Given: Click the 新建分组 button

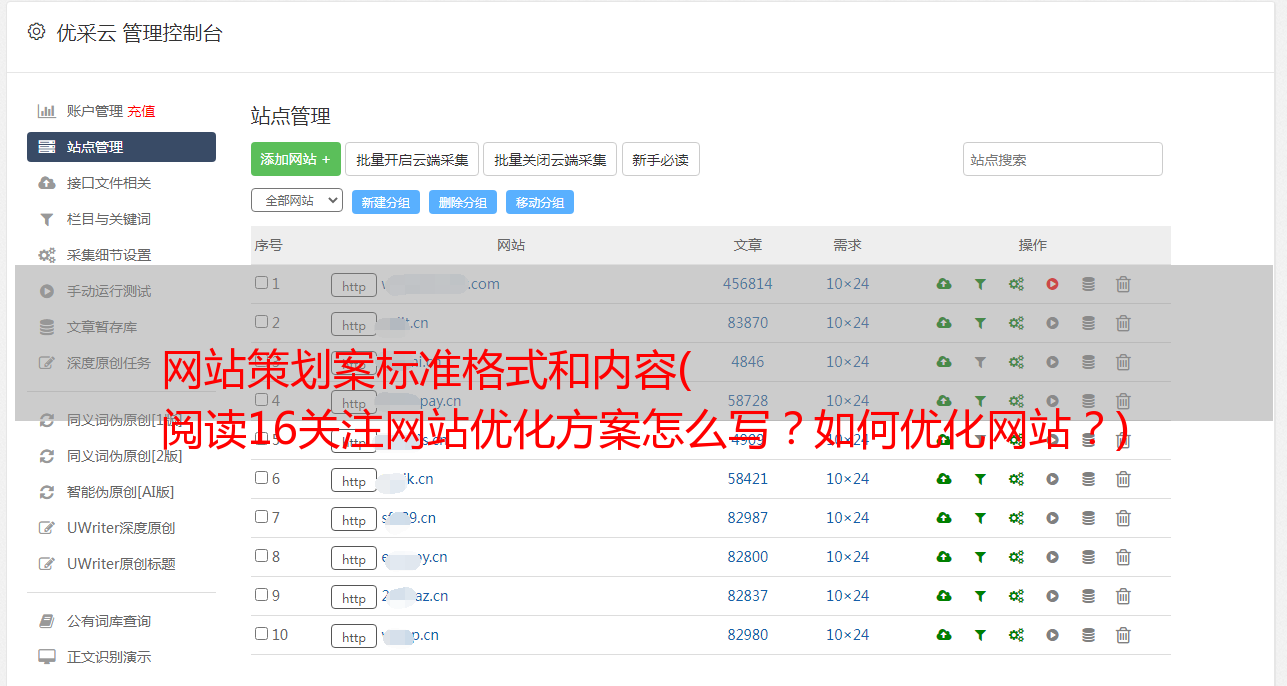Looking at the screenshot, I should pos(386,202).
